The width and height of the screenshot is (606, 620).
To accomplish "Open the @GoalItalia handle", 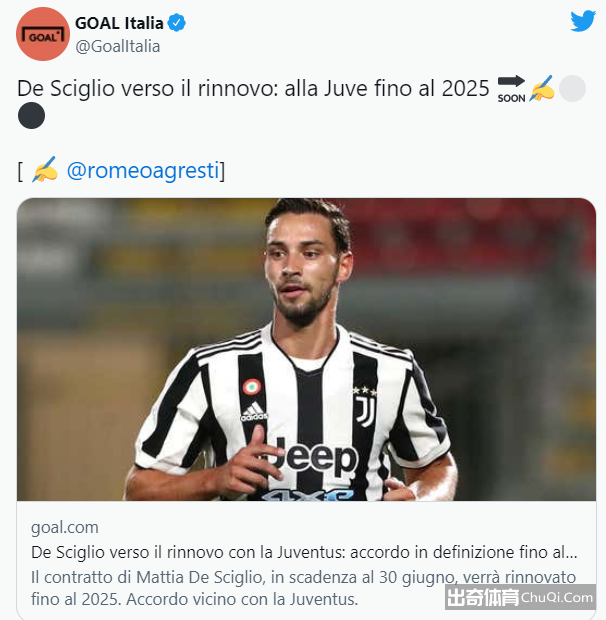I will pyautogui.click(x=117, y=46).
